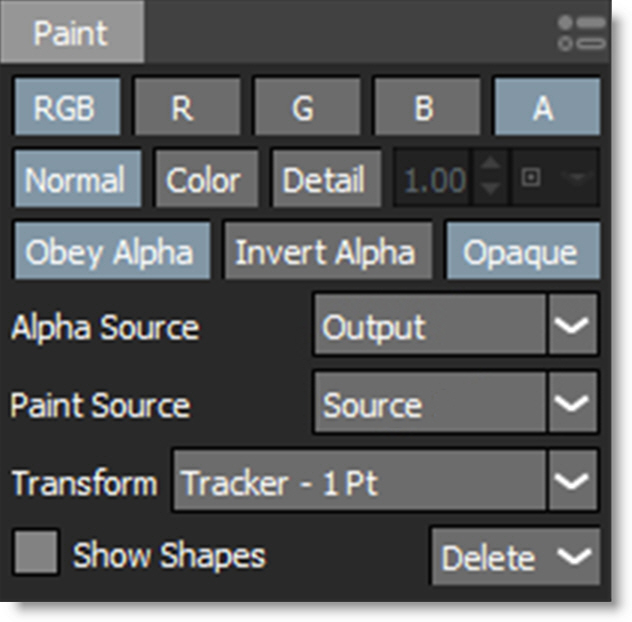Expand the Transform tracker dropdown arrow
Image resolution: width=632 pixels, height=622 pixels.
tap(572, 482)
